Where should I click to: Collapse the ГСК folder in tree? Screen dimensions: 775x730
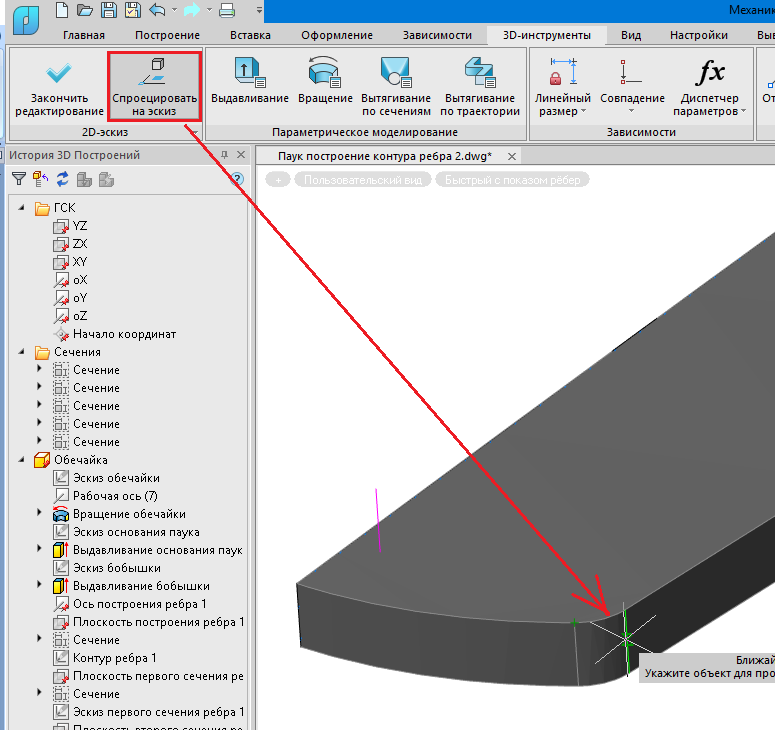[22, 209]
